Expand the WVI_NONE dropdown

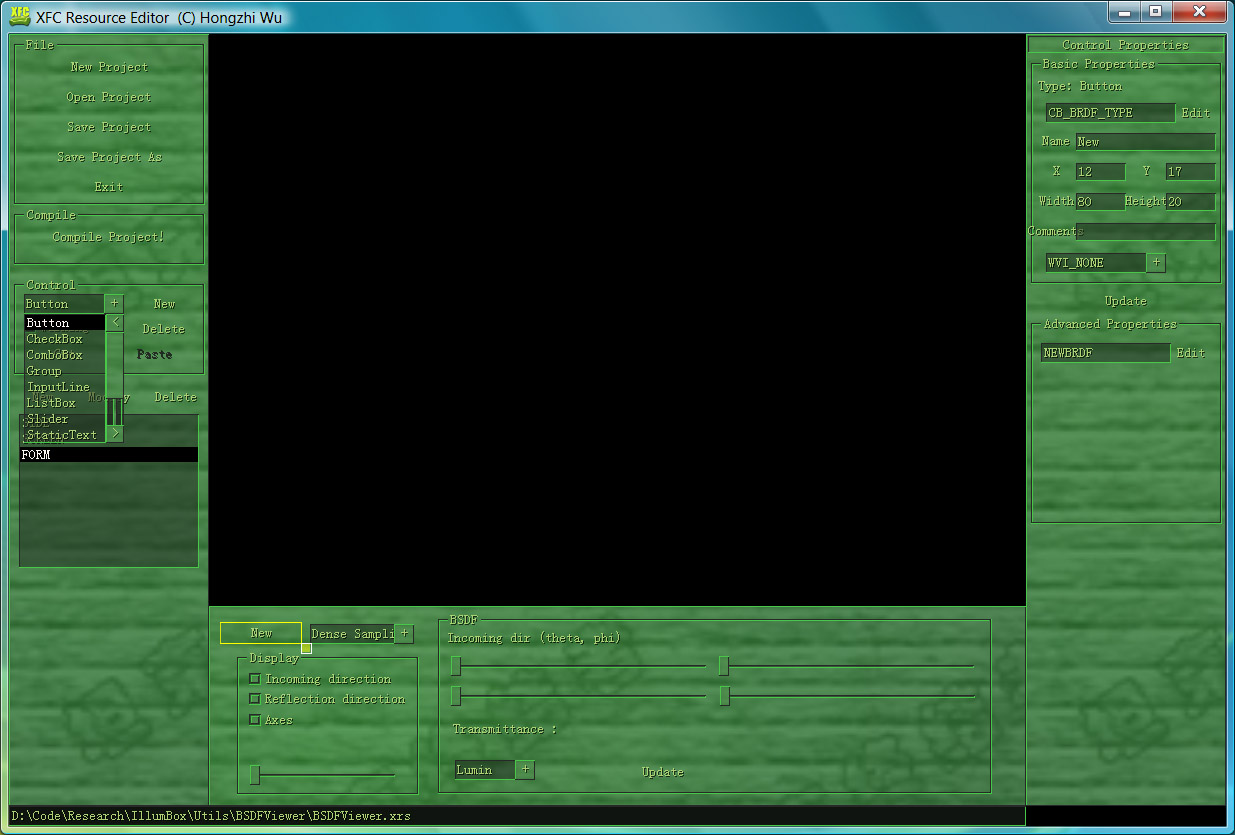(1156, 263)
